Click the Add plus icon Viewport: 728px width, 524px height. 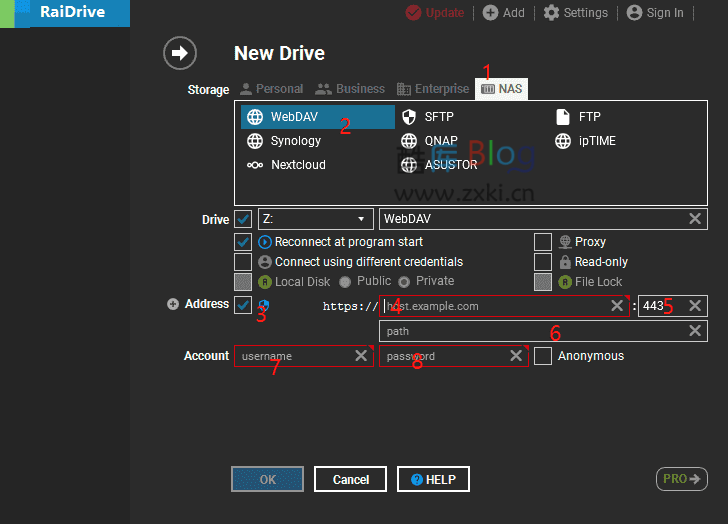coord(490,13)
